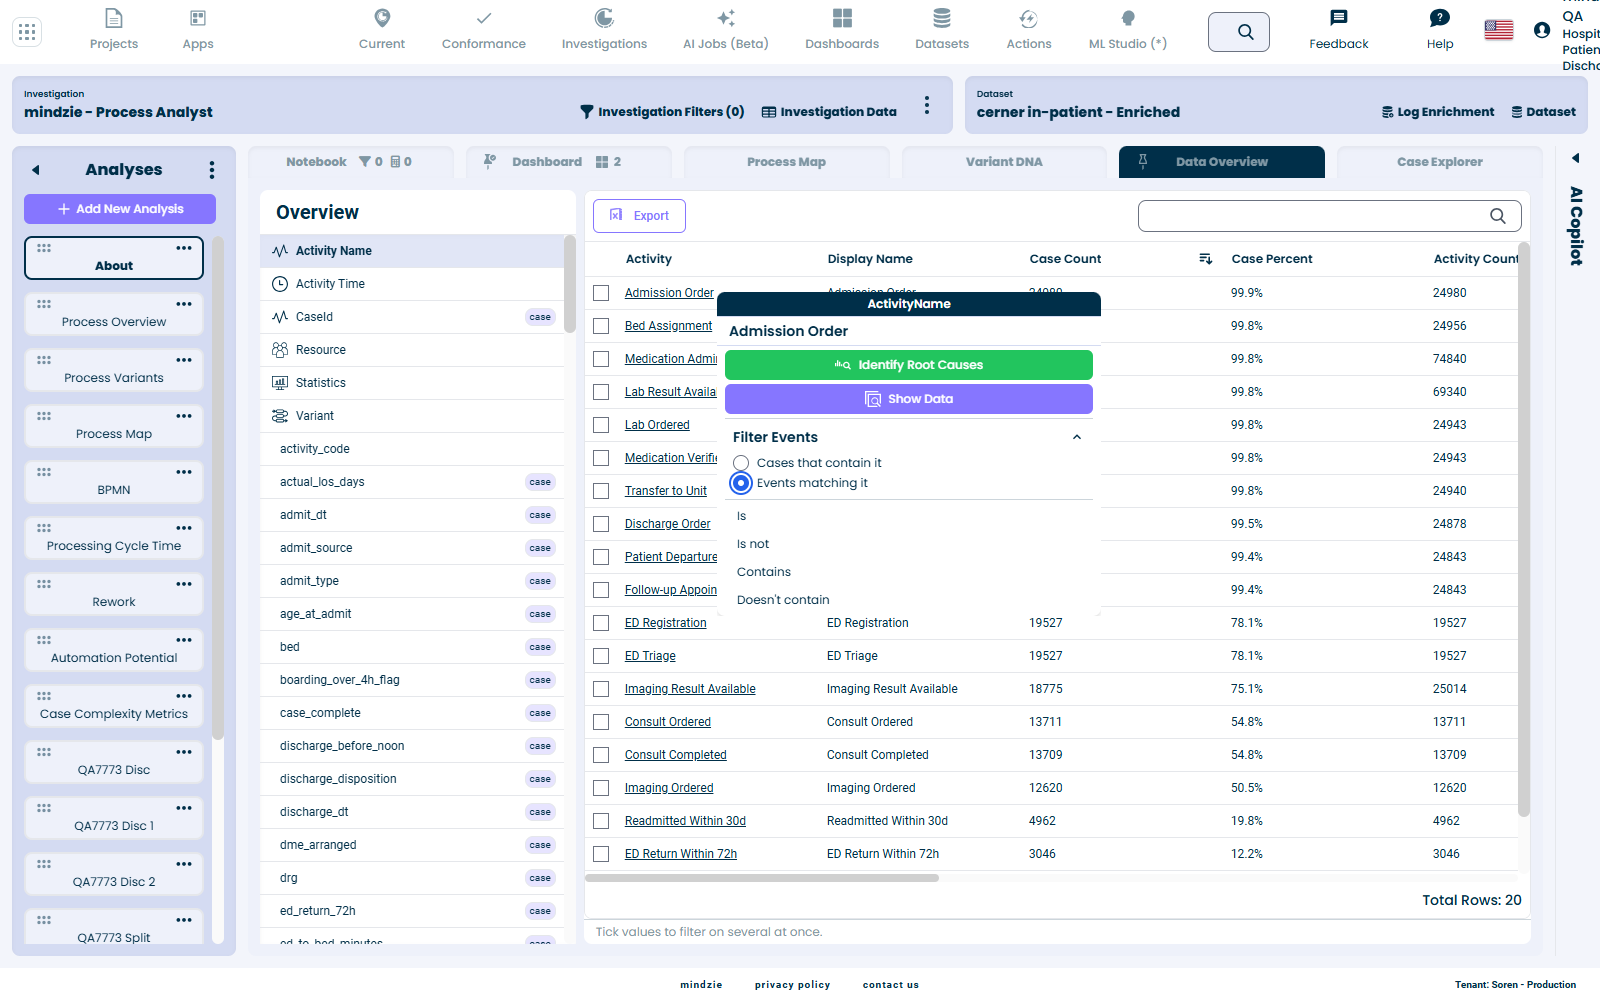Open the Datasets icon in navigation
1600x1000 pixels.
(x=942, y=18)
